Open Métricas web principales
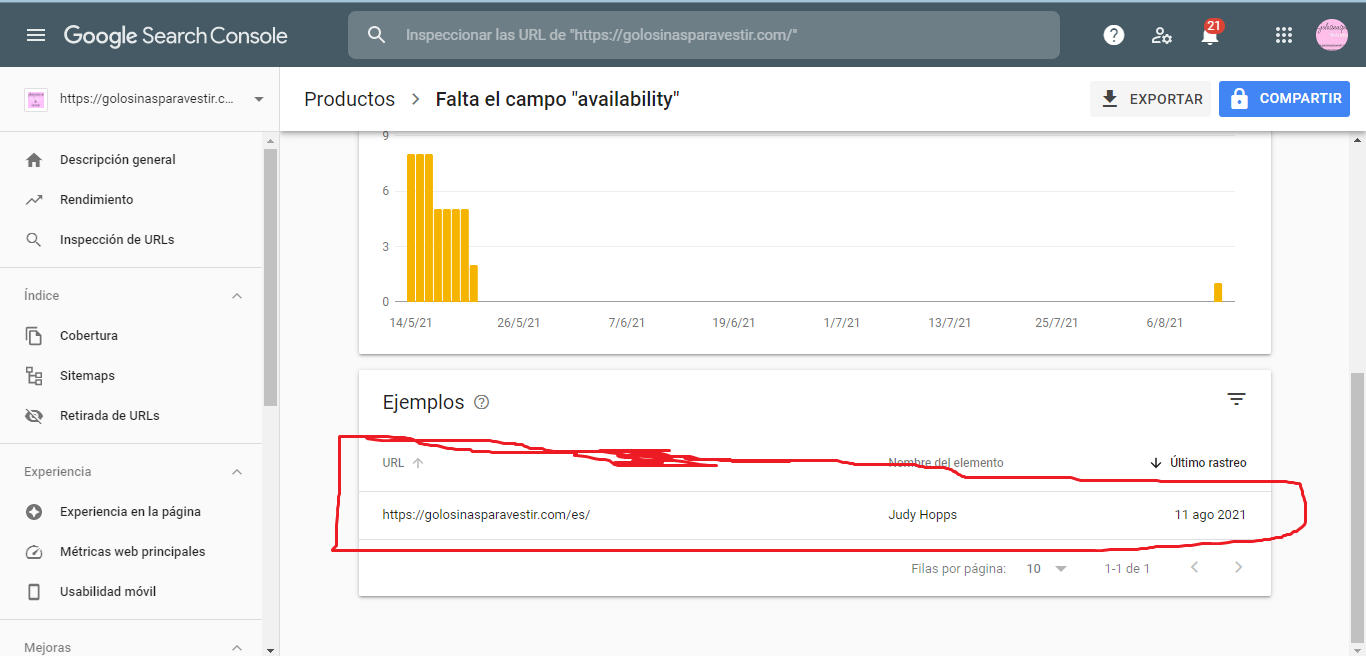1366x656 pixels. 131,552
